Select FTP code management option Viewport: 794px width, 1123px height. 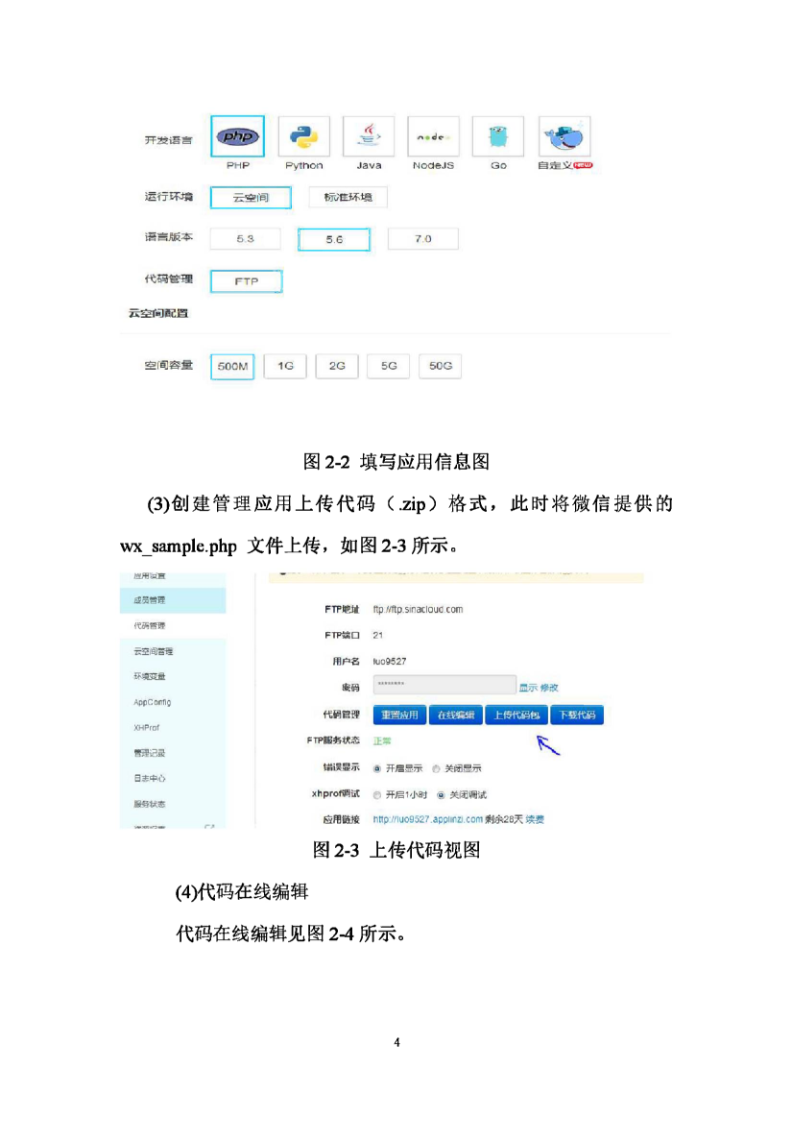point(246,281)
